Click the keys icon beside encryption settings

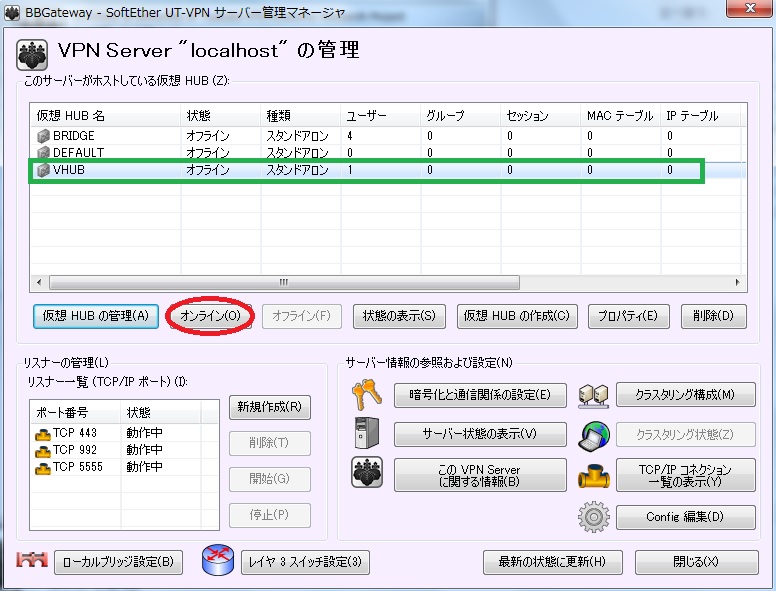point(367,394)
